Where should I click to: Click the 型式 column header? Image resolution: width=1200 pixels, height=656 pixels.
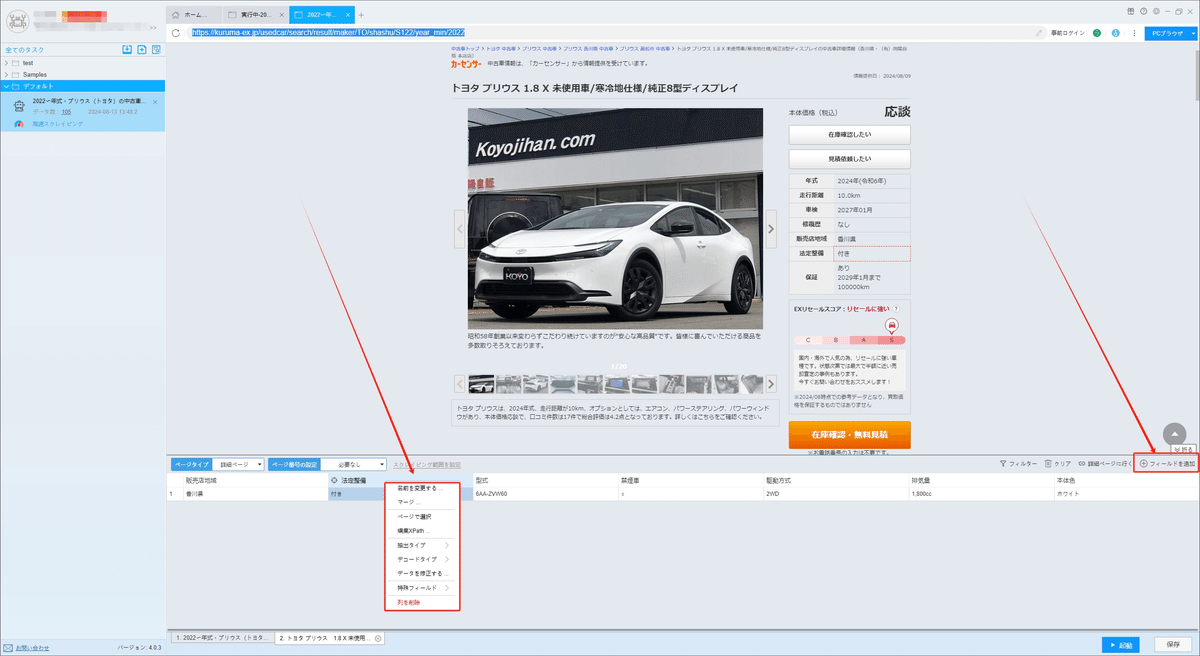pyautogui.click(x=545, y=480)
